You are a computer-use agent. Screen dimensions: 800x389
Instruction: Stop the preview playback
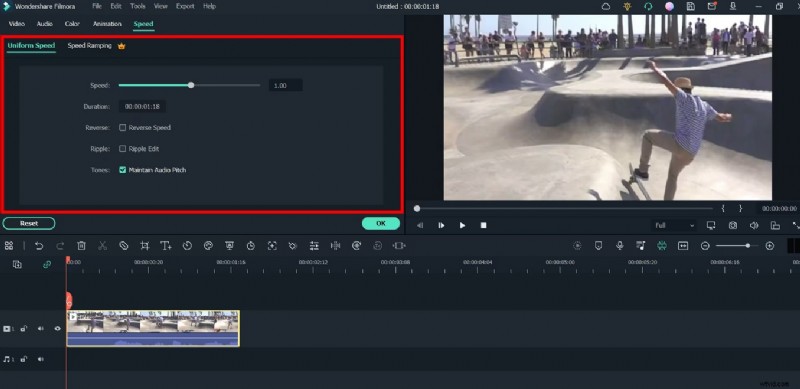pyautogui.click(x=484, y=225)
